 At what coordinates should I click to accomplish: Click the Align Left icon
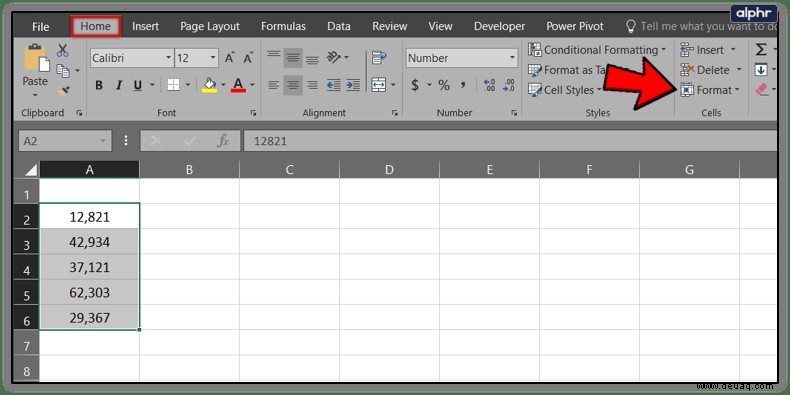274,85
